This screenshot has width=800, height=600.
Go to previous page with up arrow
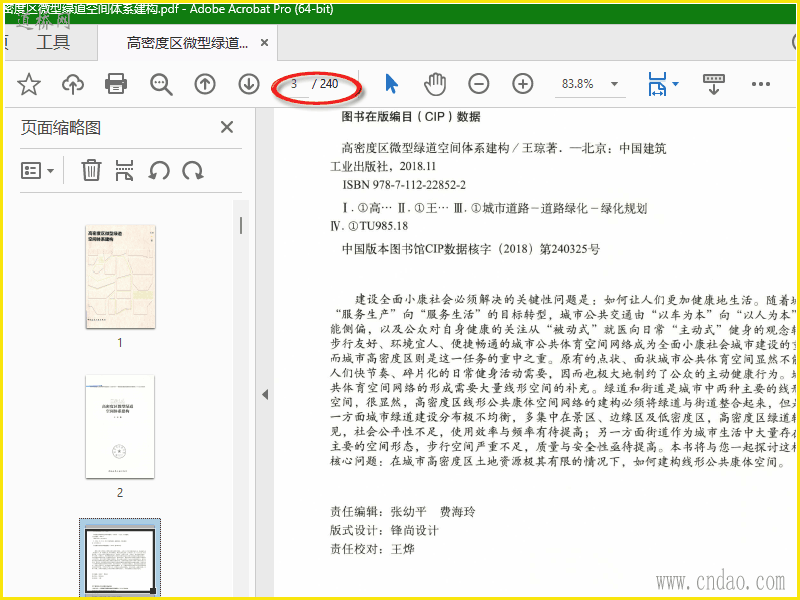[205, 84]
